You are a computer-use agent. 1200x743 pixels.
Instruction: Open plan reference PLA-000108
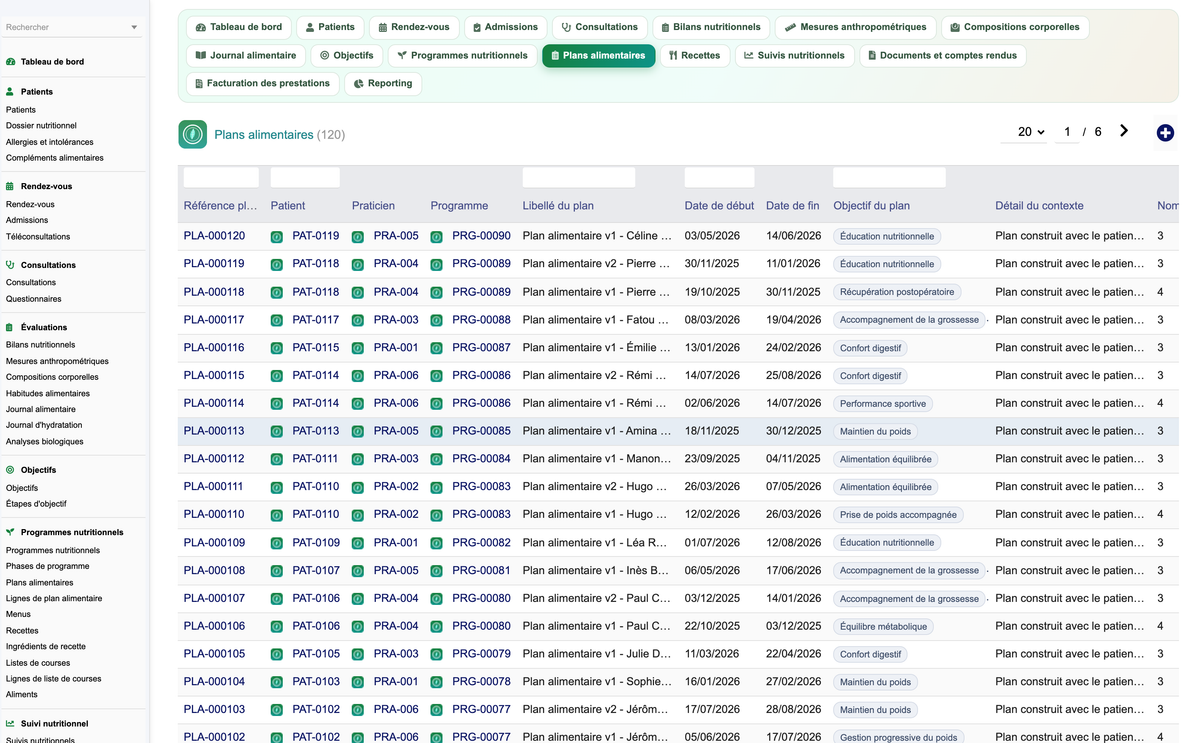[214, 571]
